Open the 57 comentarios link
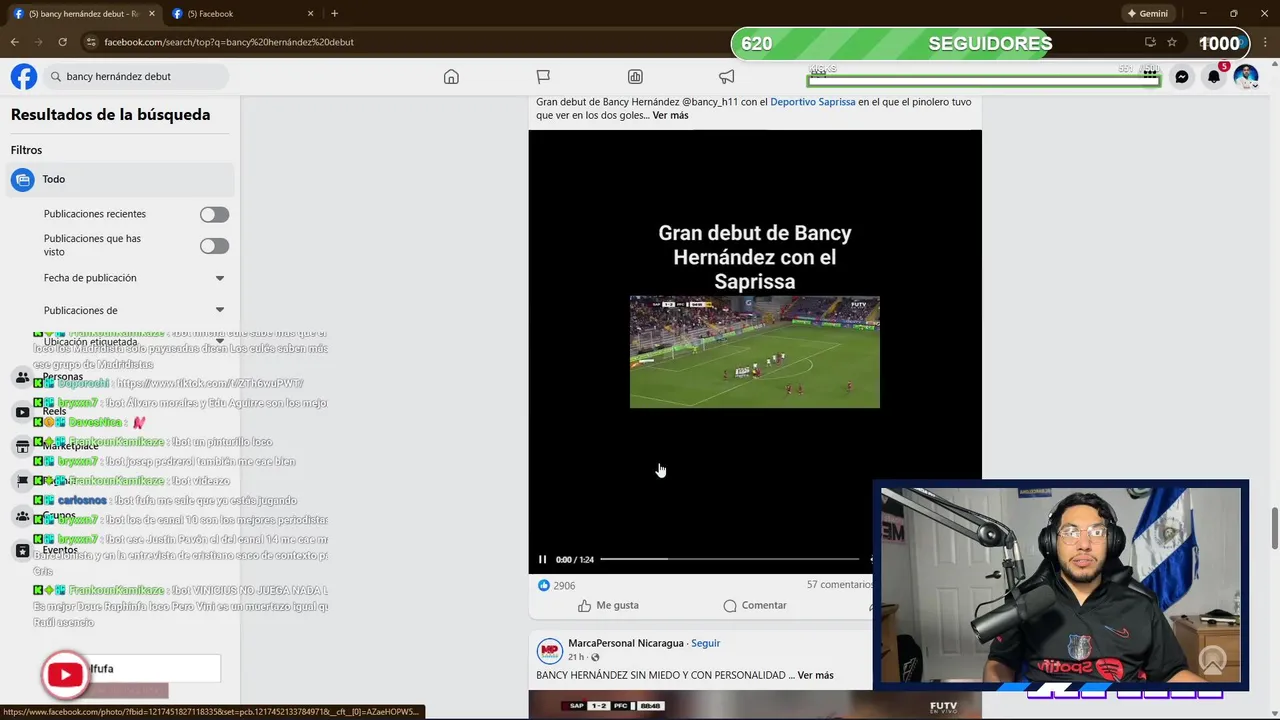Image resolution: width=1280 pixels, height=720 pixels. click(840, 585)
